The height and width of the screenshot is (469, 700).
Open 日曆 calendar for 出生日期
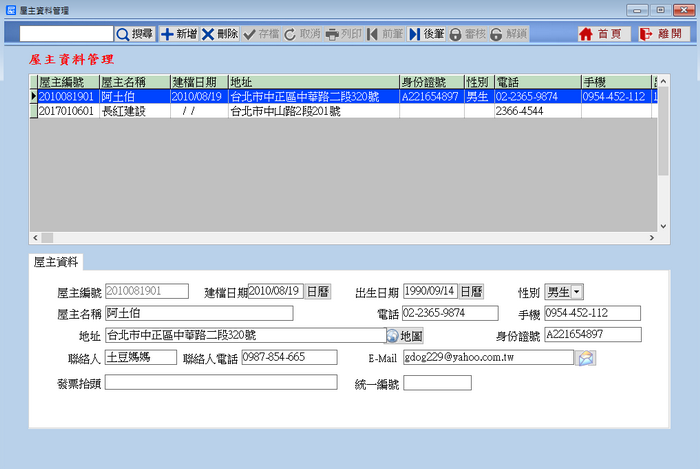(471, 292)
